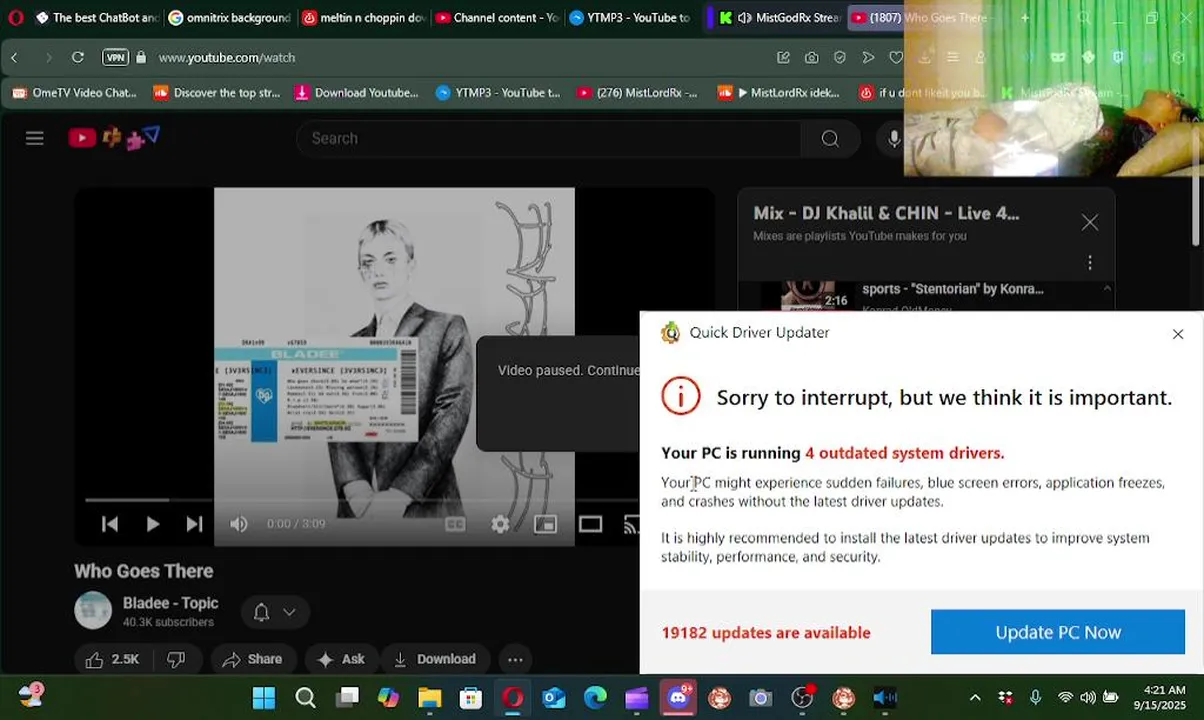Switch to YTMP3 - YouTube browser tab
Screen dimensions: 1204x720
pos(628,18)
